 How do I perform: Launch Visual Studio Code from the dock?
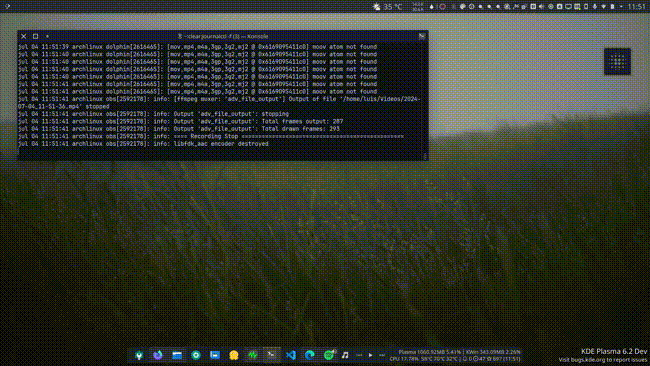tap(291, 355)
